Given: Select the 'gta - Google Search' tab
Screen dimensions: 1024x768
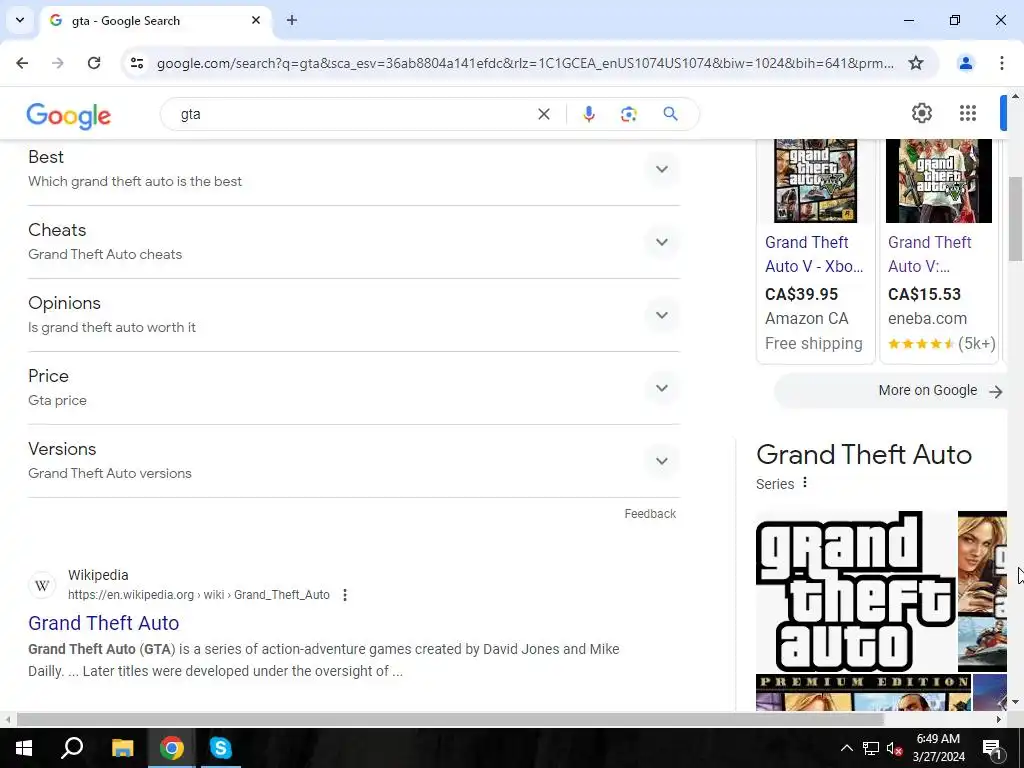Looking at the screenshot, I should (155, 21).
